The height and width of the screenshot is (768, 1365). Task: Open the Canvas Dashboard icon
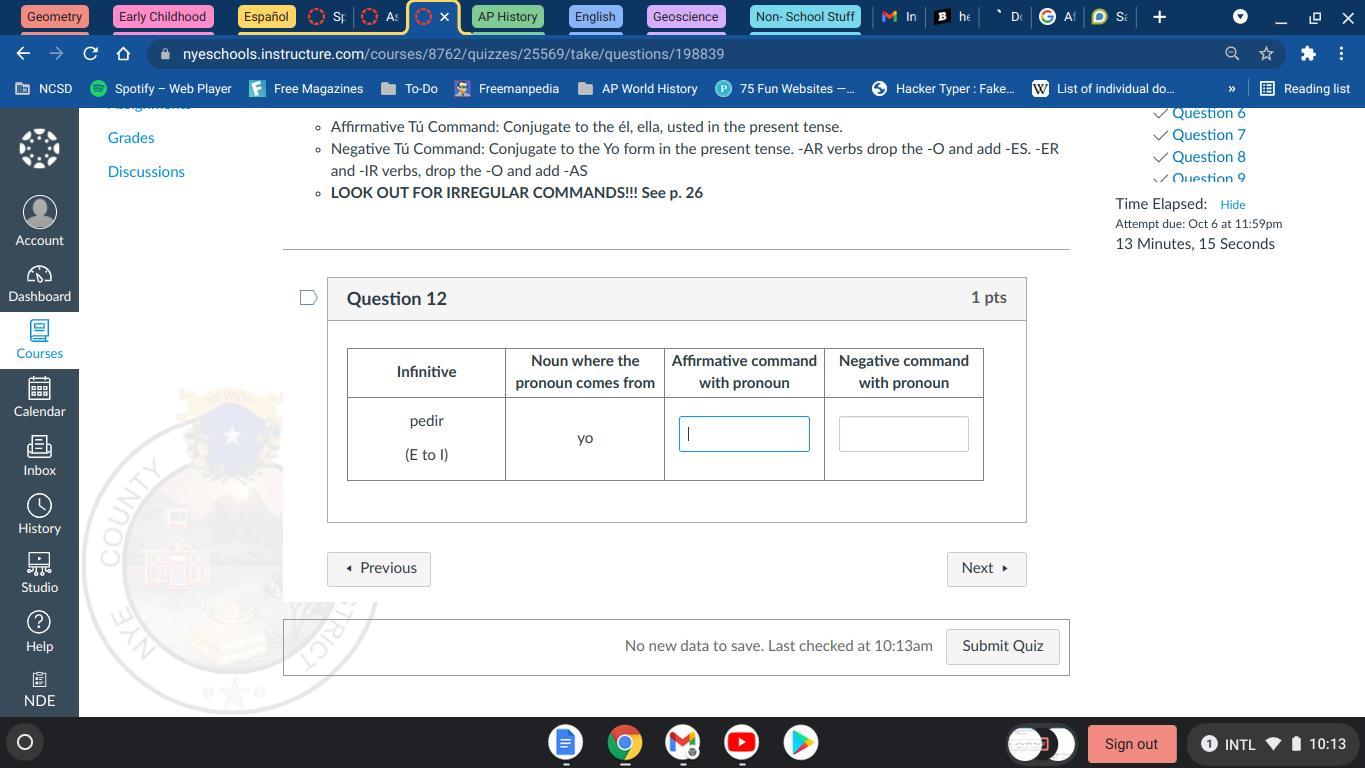pyautogui.click(x=39, y=284)
